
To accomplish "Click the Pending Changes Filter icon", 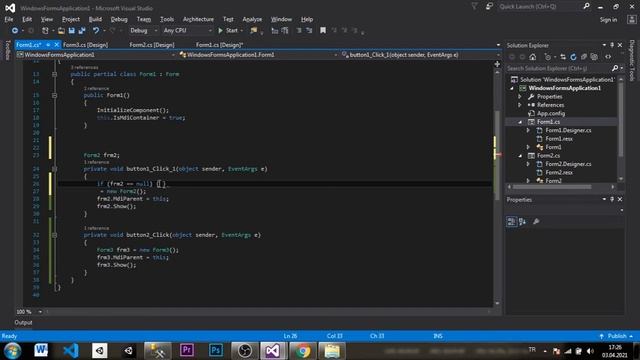I will point(548,57).
